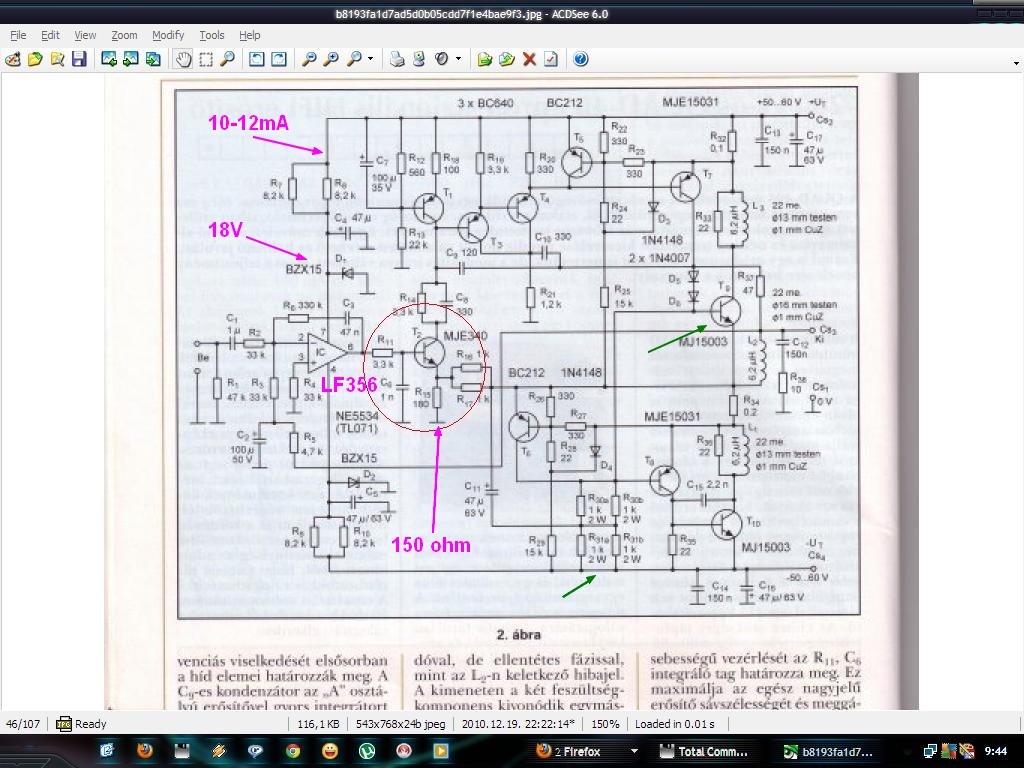Print the image with printer icon
Image resolution: width=1024 pixels, height=768 pixels.
pos(397,59)
